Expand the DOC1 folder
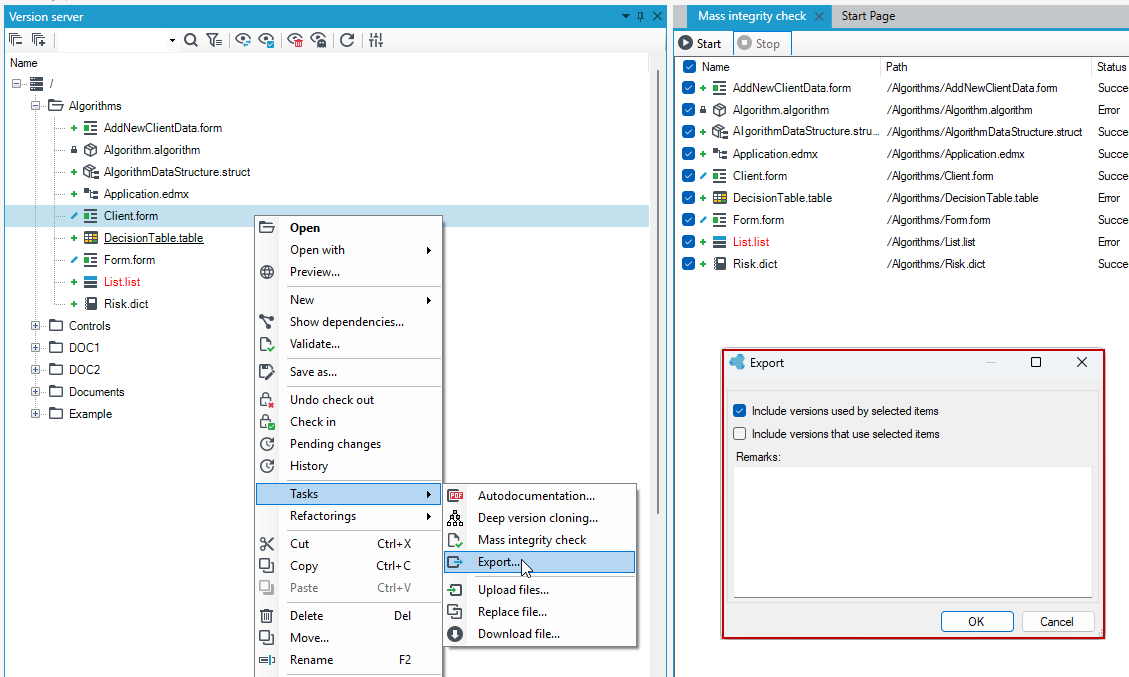Viewport: 1129px width, 677px height. point(35,348)
